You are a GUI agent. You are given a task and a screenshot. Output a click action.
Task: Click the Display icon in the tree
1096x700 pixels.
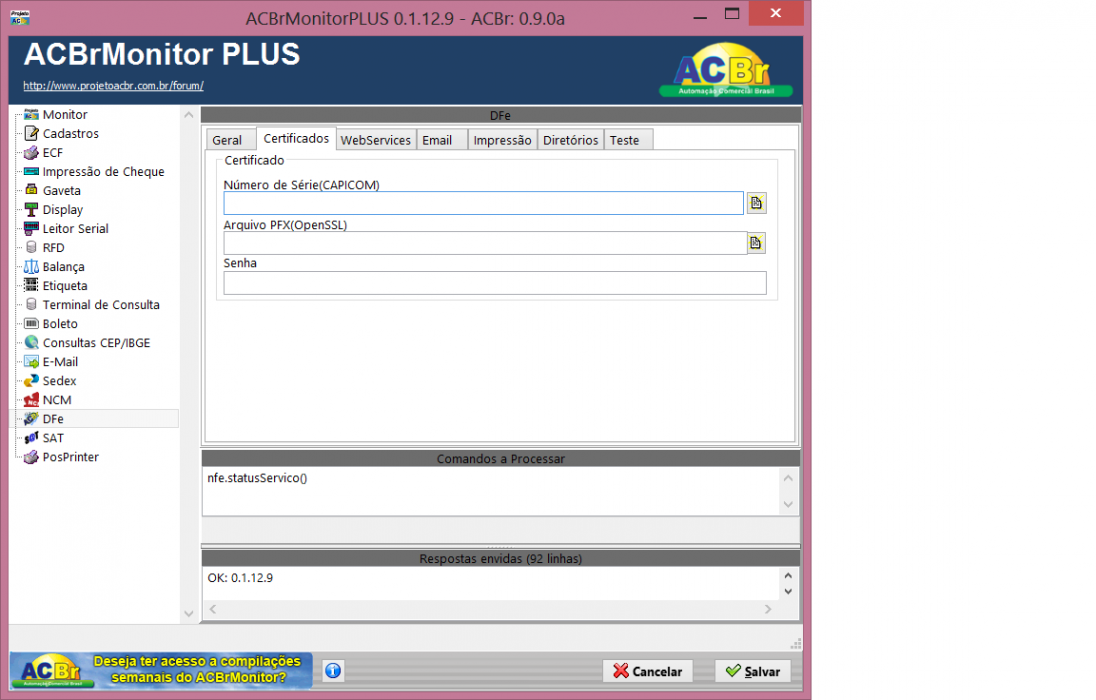(31, 209)
